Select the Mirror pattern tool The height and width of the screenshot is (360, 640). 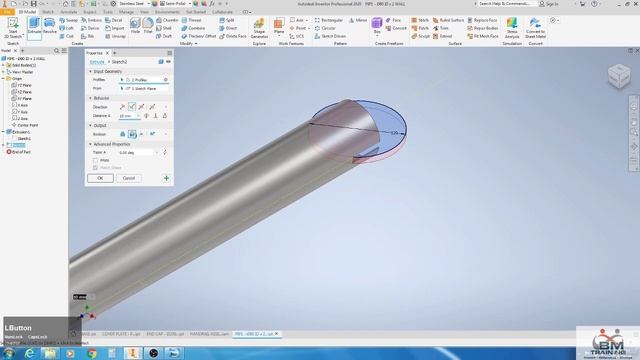pos(358,20)
